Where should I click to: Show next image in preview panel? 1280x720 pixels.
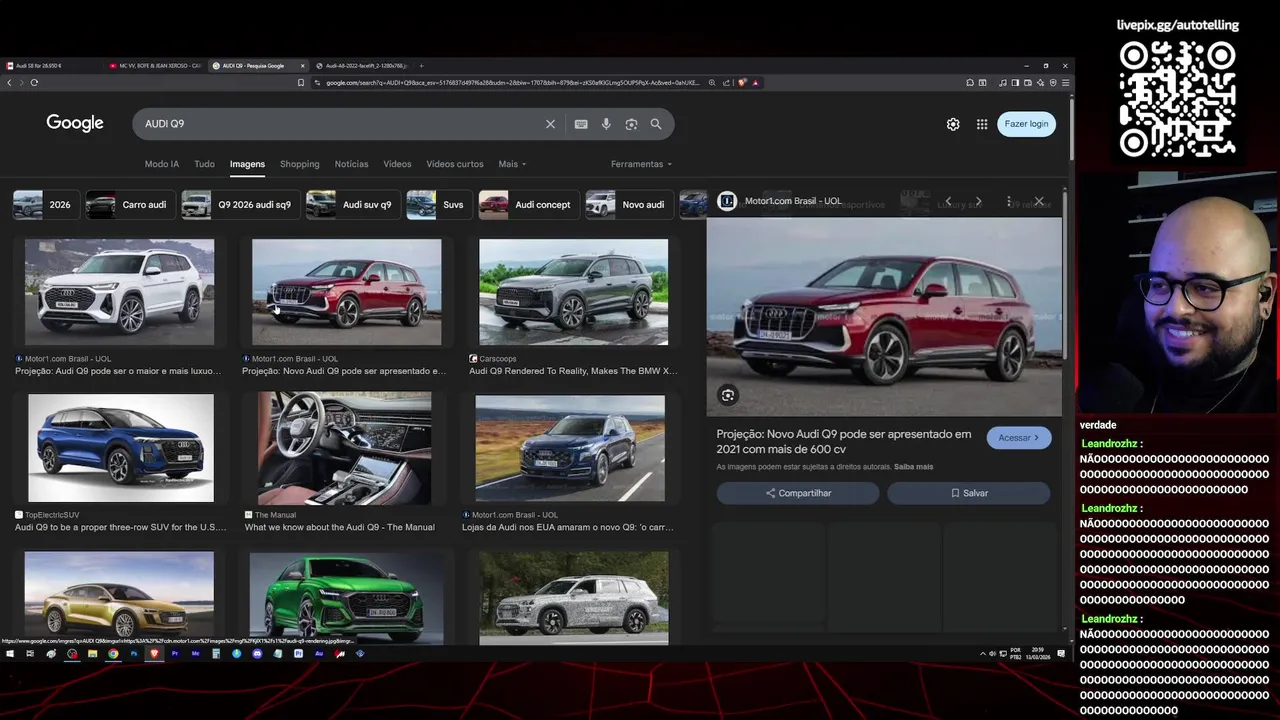978,202
